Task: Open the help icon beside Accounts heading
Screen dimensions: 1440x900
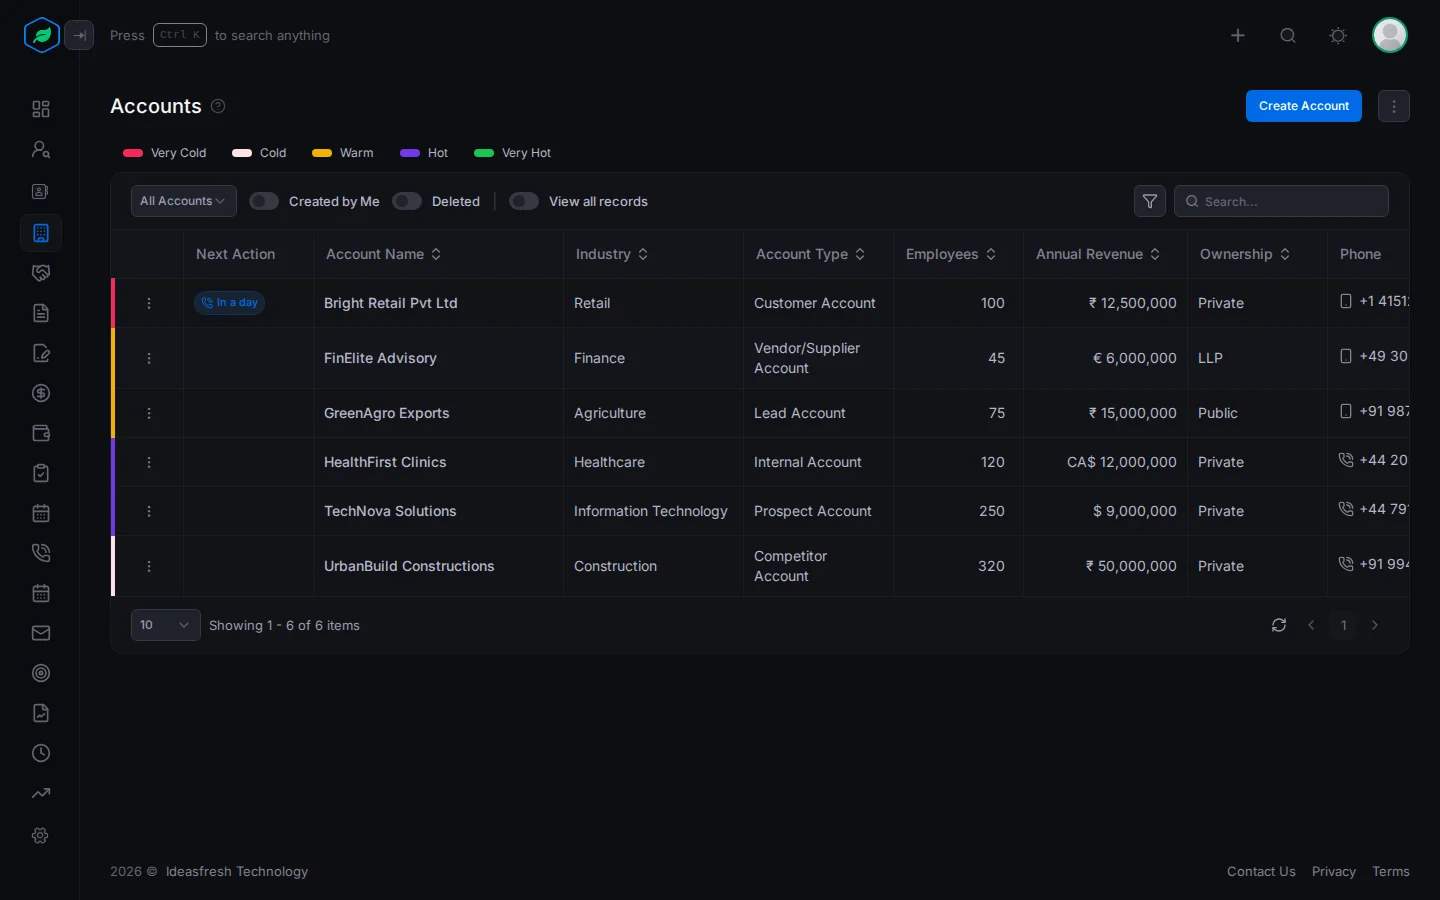Action: (218, 106)
